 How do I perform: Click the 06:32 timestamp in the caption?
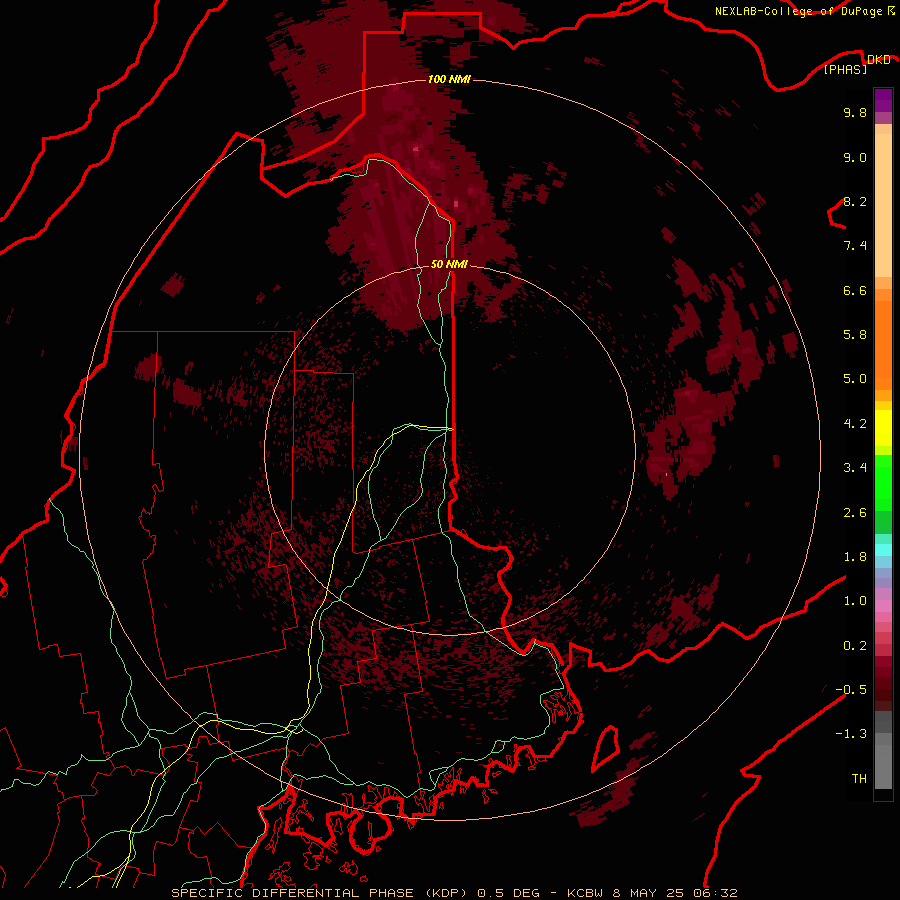click(x=716, y=893)
